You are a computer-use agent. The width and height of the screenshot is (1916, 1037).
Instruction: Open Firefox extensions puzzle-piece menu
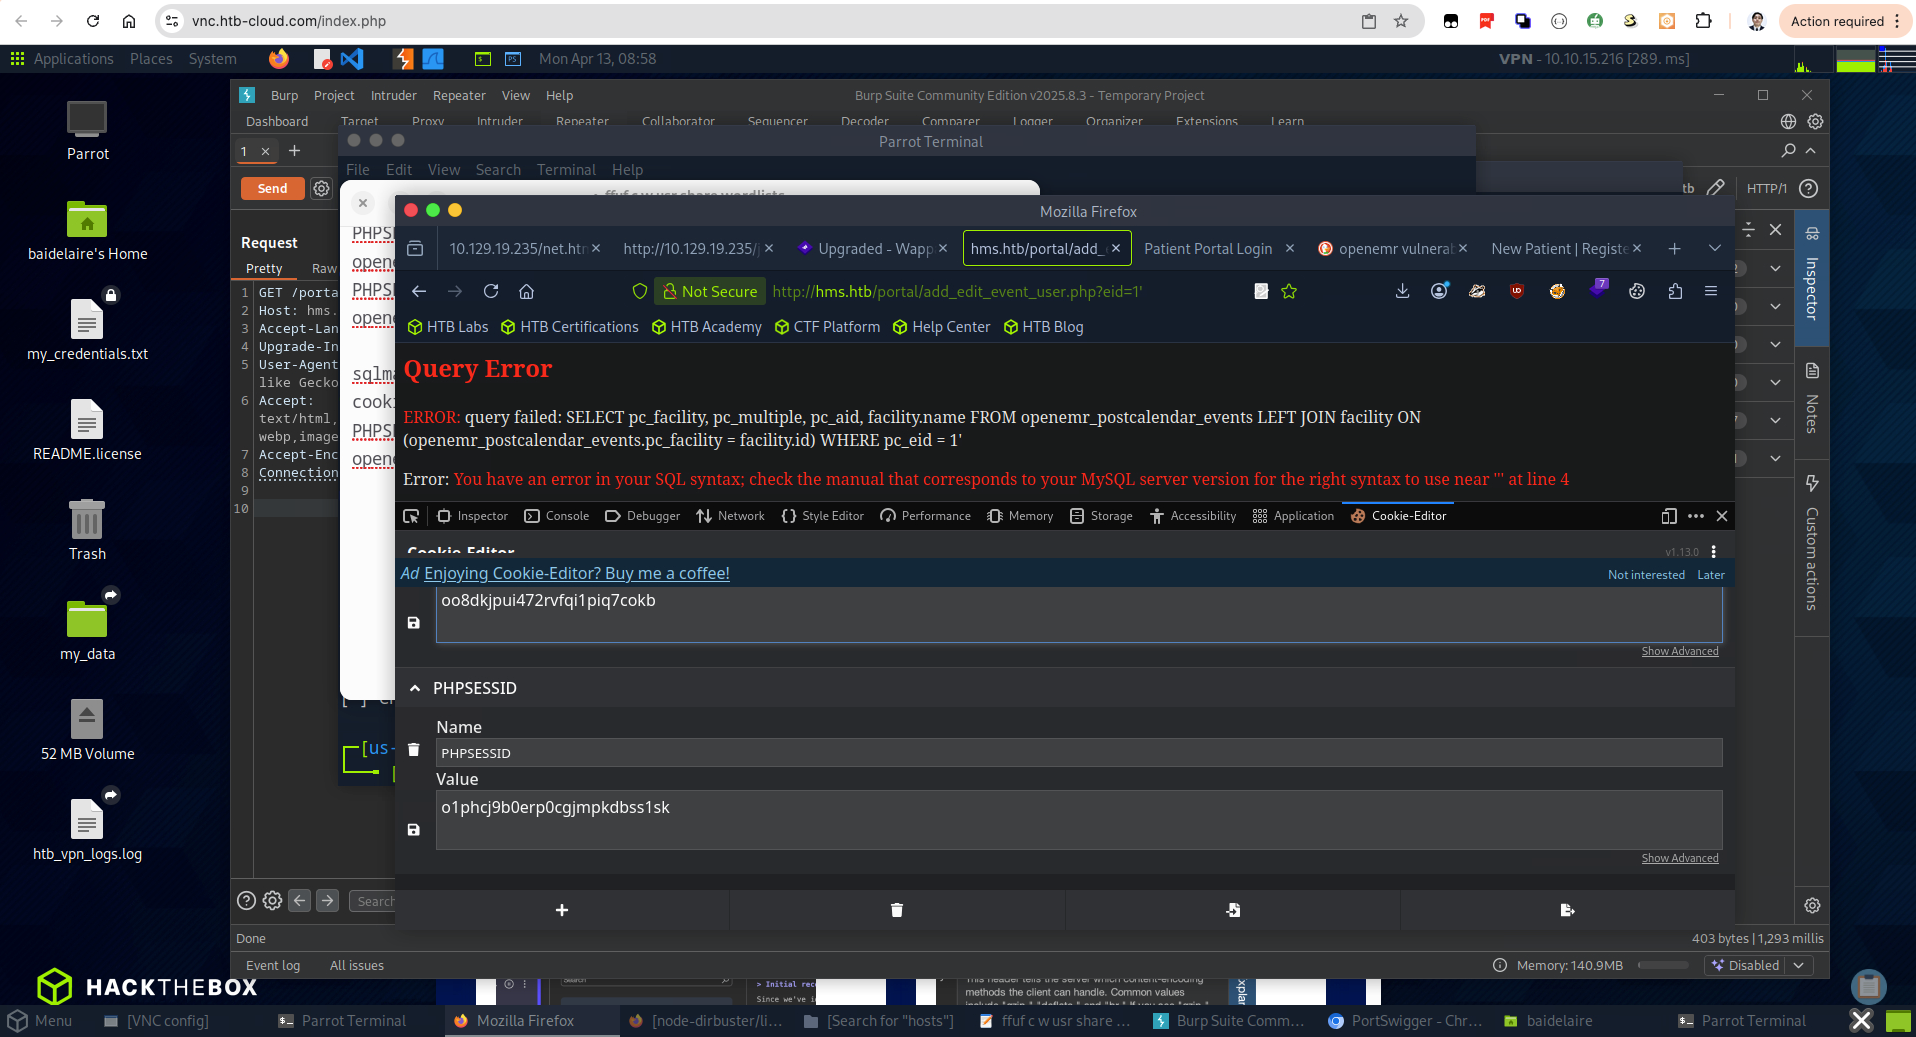pyautogui.click(x=1675, y=291)
